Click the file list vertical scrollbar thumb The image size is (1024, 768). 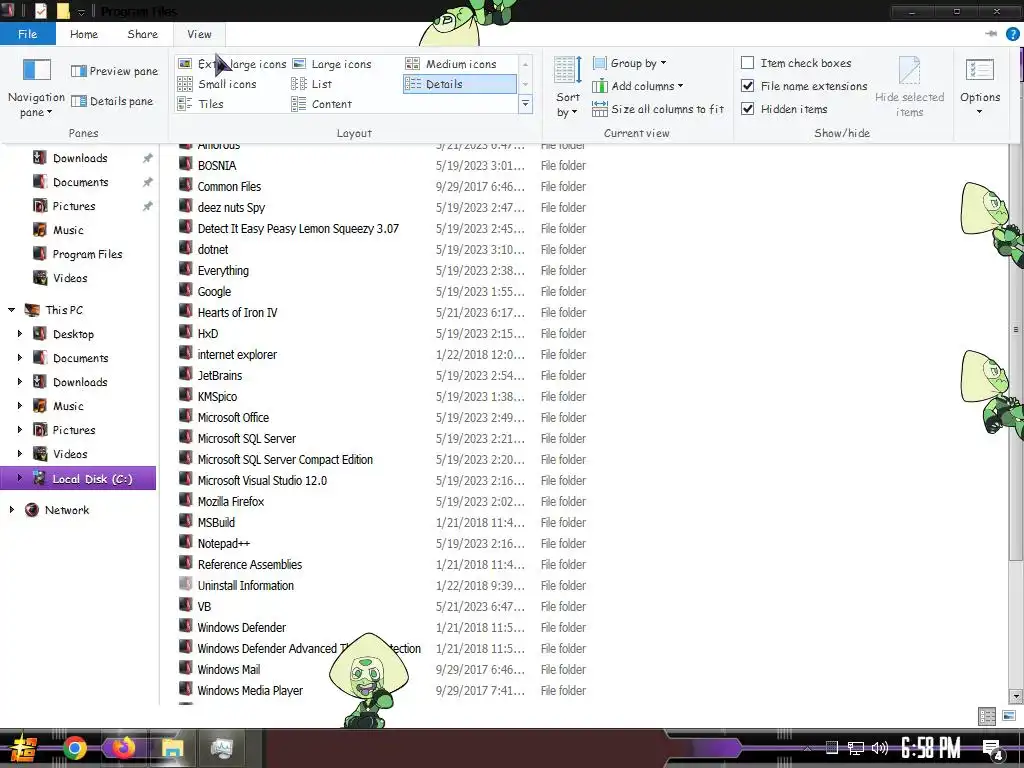pos(1016,353)
